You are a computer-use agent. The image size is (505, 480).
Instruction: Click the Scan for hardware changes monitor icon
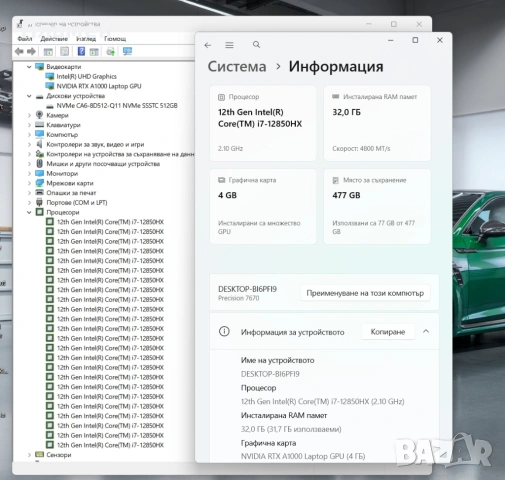pos(127,51)
